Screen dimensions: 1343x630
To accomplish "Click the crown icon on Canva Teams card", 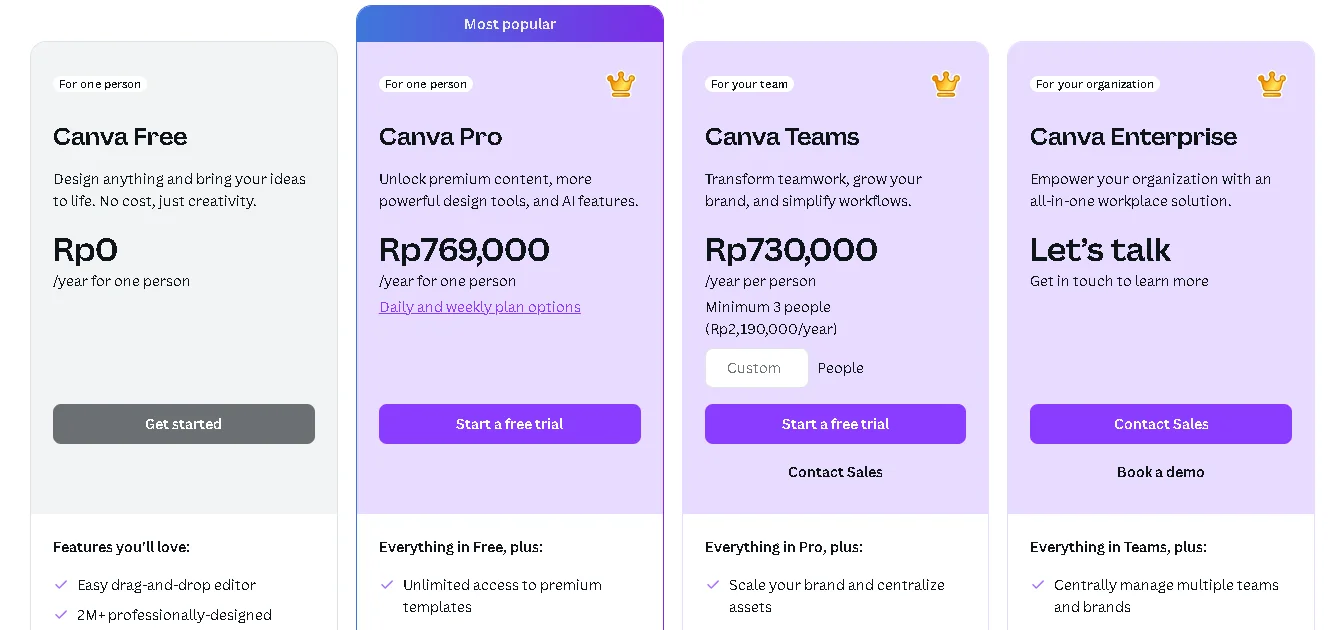I will [x=946, y=84].
